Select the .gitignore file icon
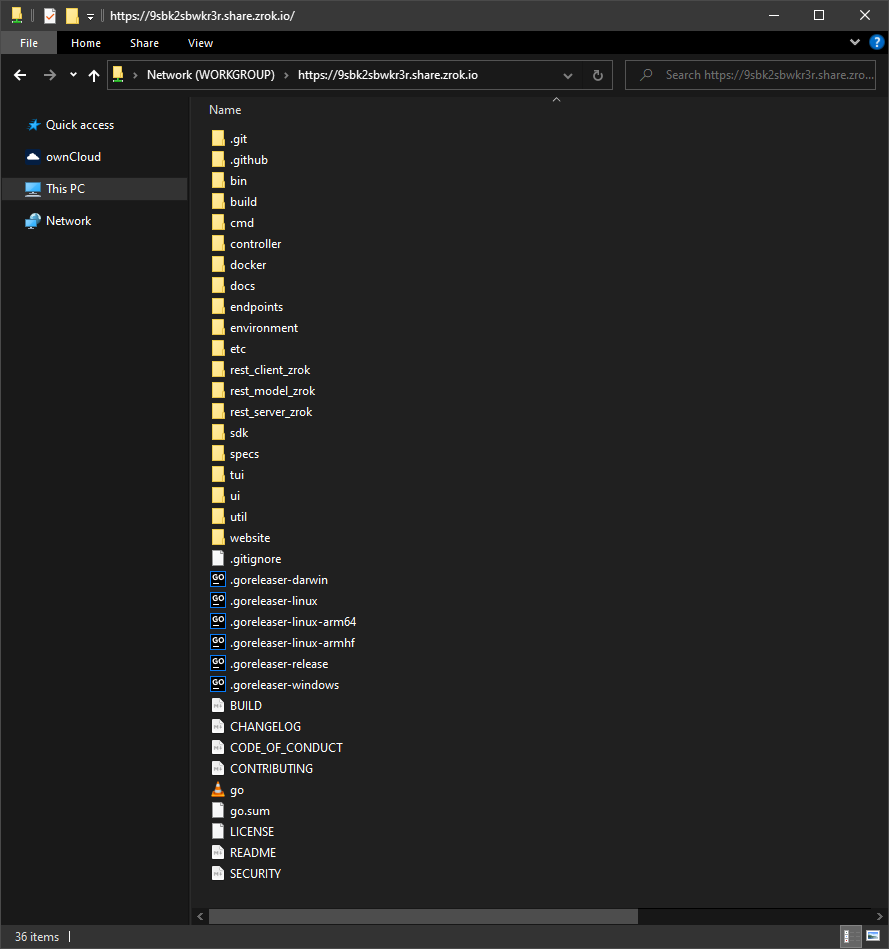Viewport: 889px width, 949px height. point(218,559)
